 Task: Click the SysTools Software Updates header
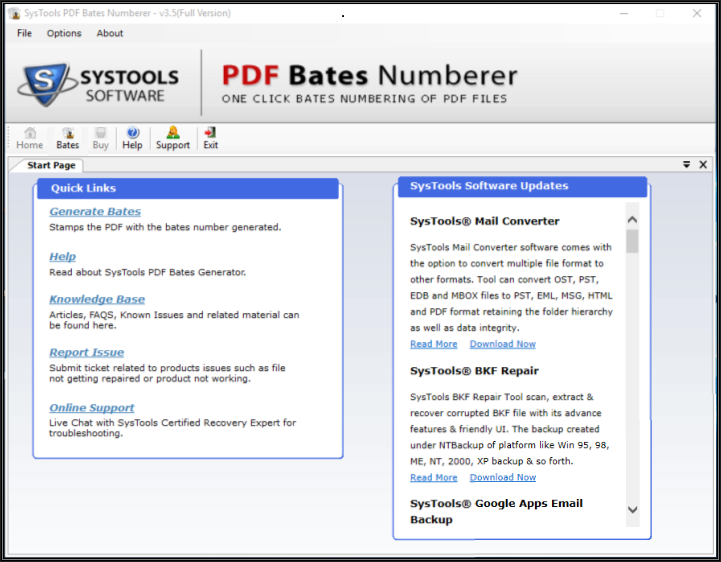[x=522, y=186]
